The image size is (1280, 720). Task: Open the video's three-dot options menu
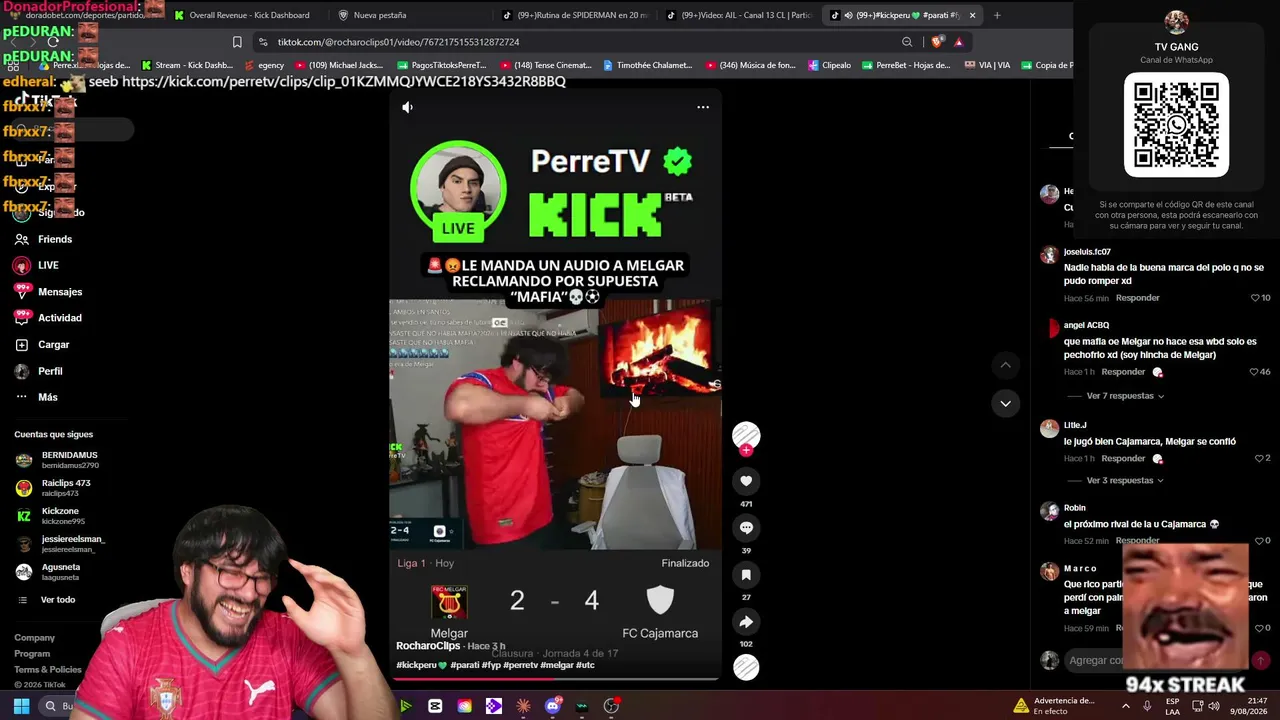point(703,107)
